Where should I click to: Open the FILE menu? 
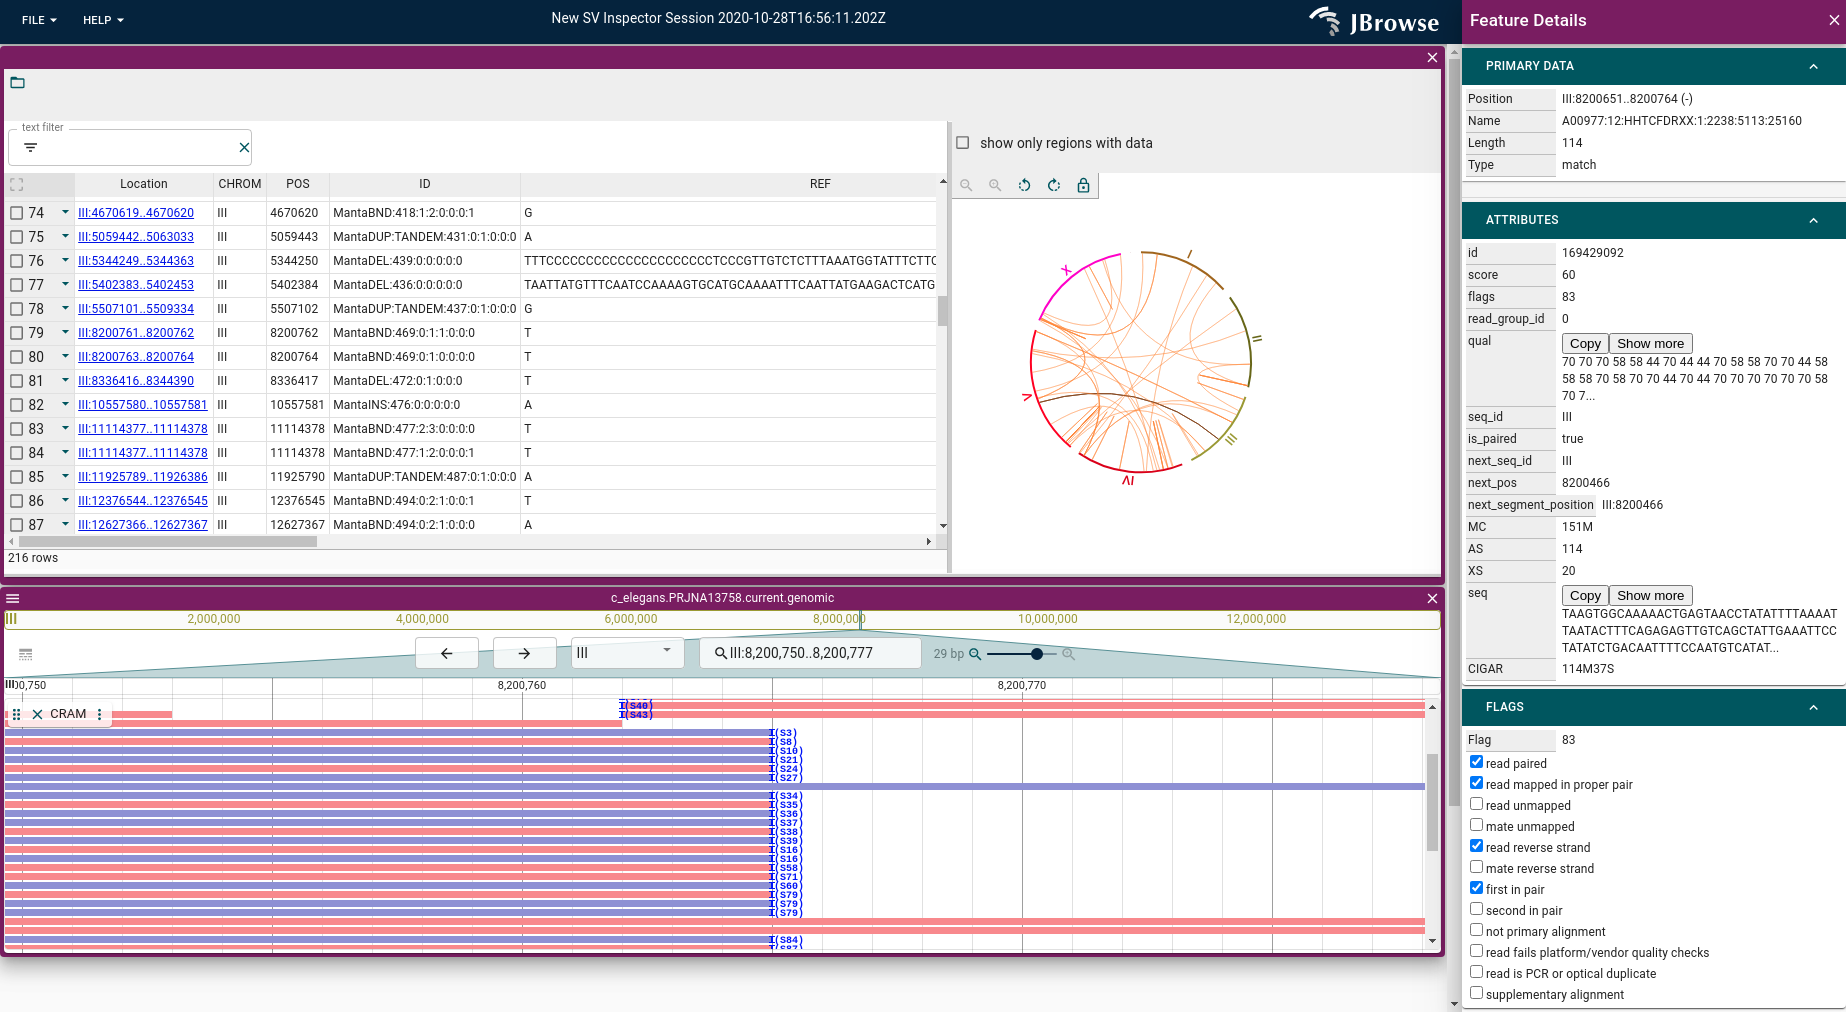click(39, 20)
